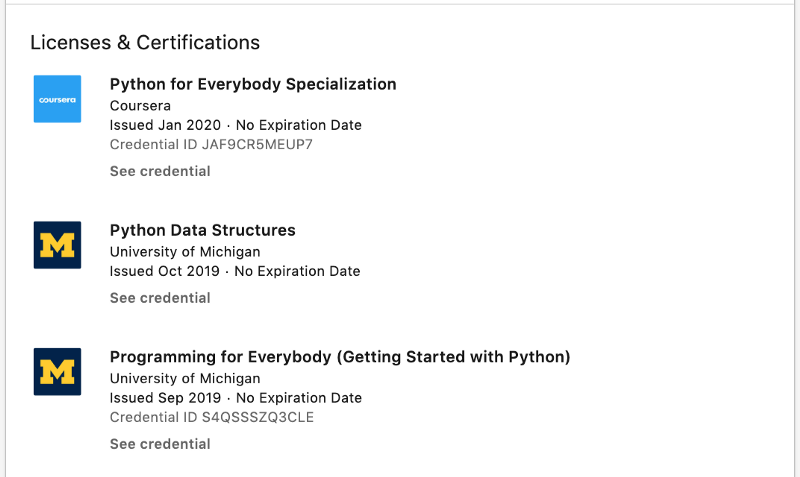Click University of Michigan under Python Data Structures
Viewport: 800px width, 477px height.
185,252
